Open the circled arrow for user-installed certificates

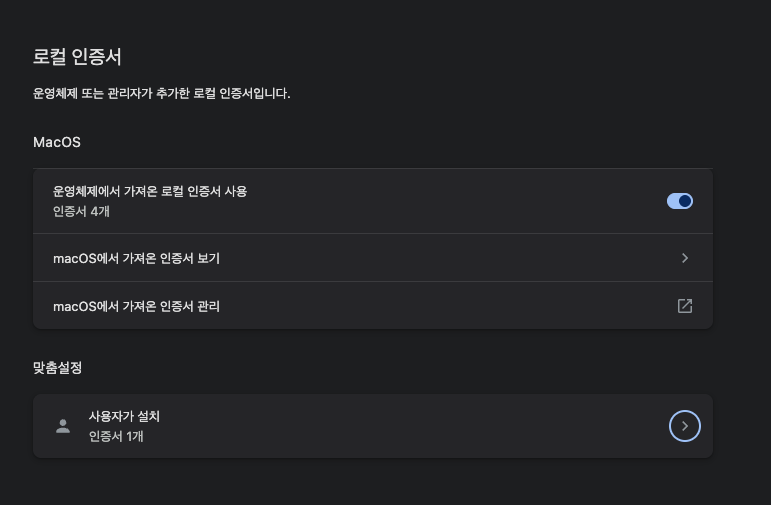tap(685, 426)
